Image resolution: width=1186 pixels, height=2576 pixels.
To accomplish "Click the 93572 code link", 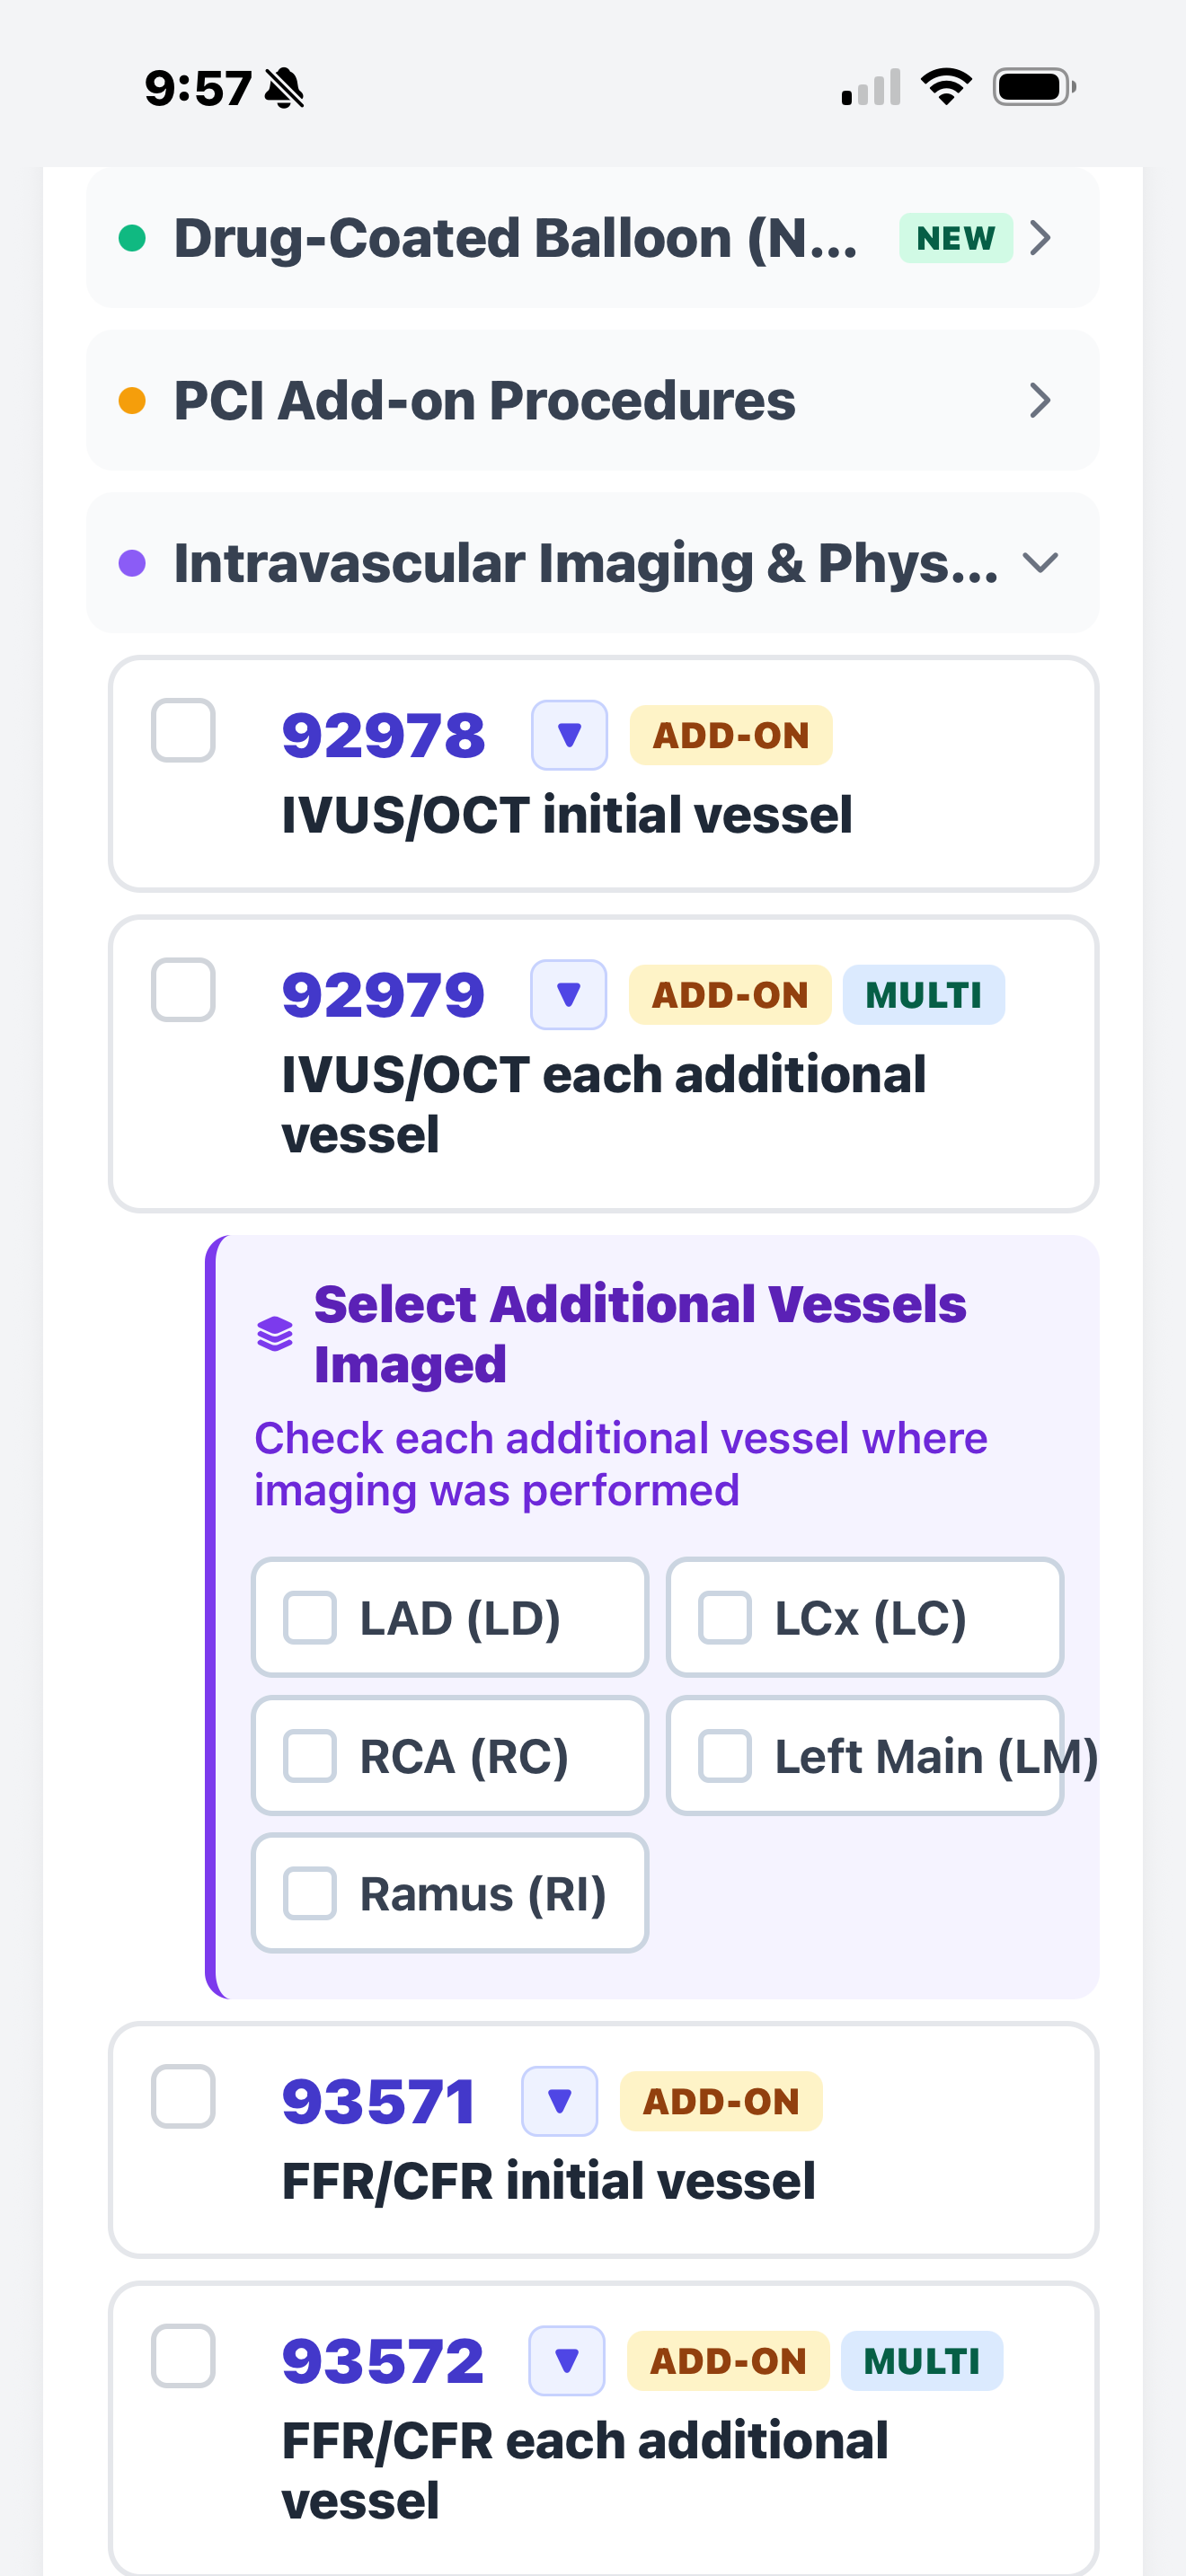I will (x=381, y=2361).
